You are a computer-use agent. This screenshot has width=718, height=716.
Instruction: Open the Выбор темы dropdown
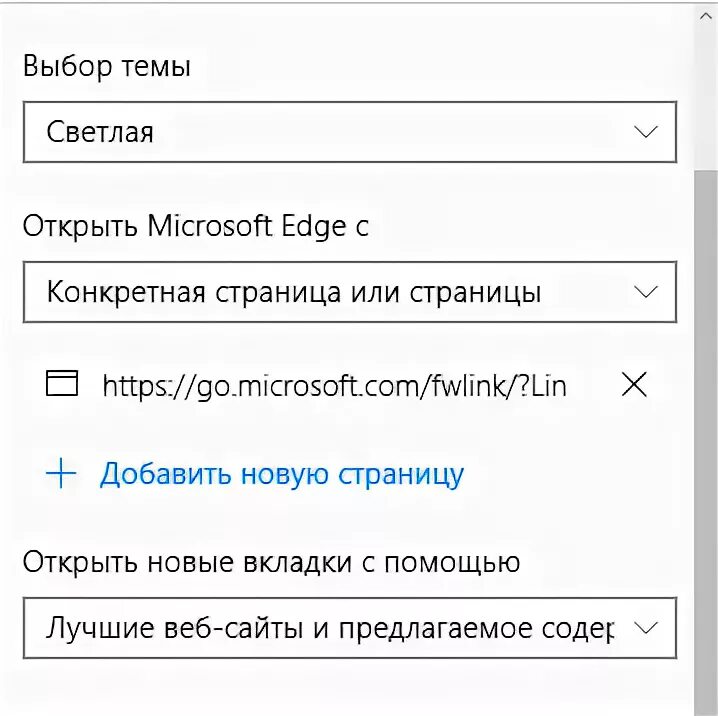coord(349,132)
